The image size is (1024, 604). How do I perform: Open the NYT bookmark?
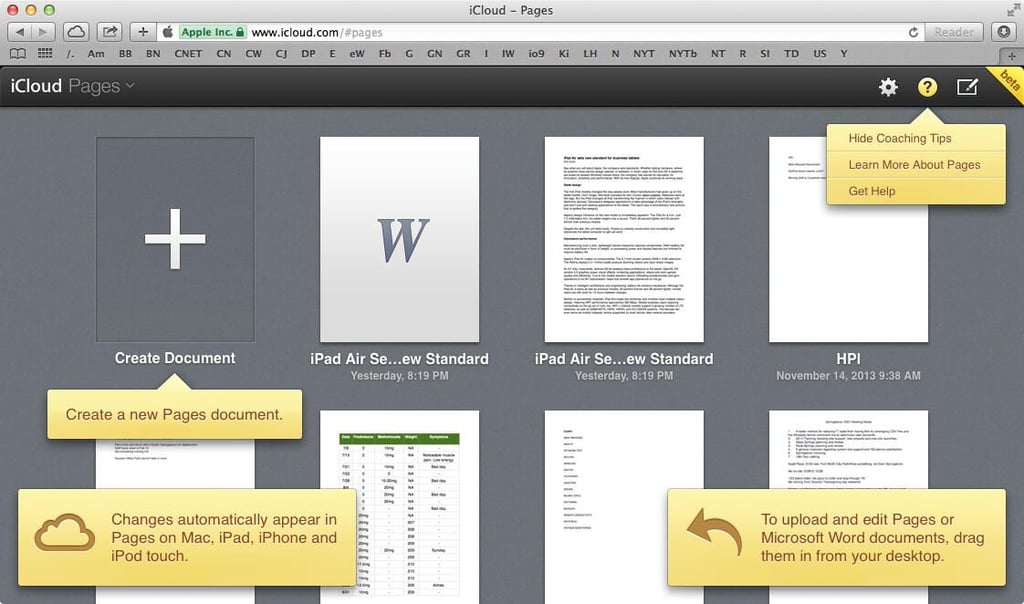point(643,54)
